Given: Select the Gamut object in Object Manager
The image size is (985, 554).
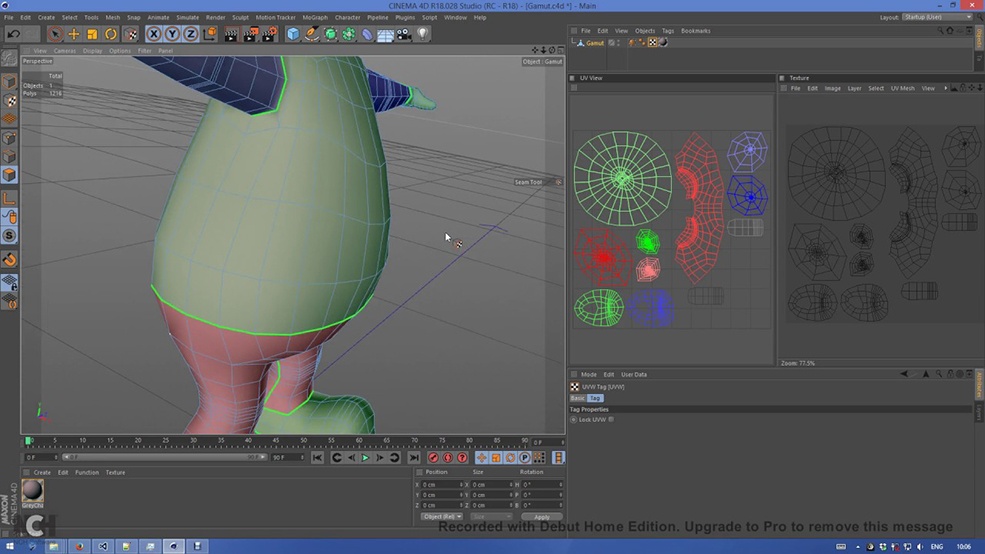Looking at the screenshot, I should pyautogui.click(x=595, y=43).
